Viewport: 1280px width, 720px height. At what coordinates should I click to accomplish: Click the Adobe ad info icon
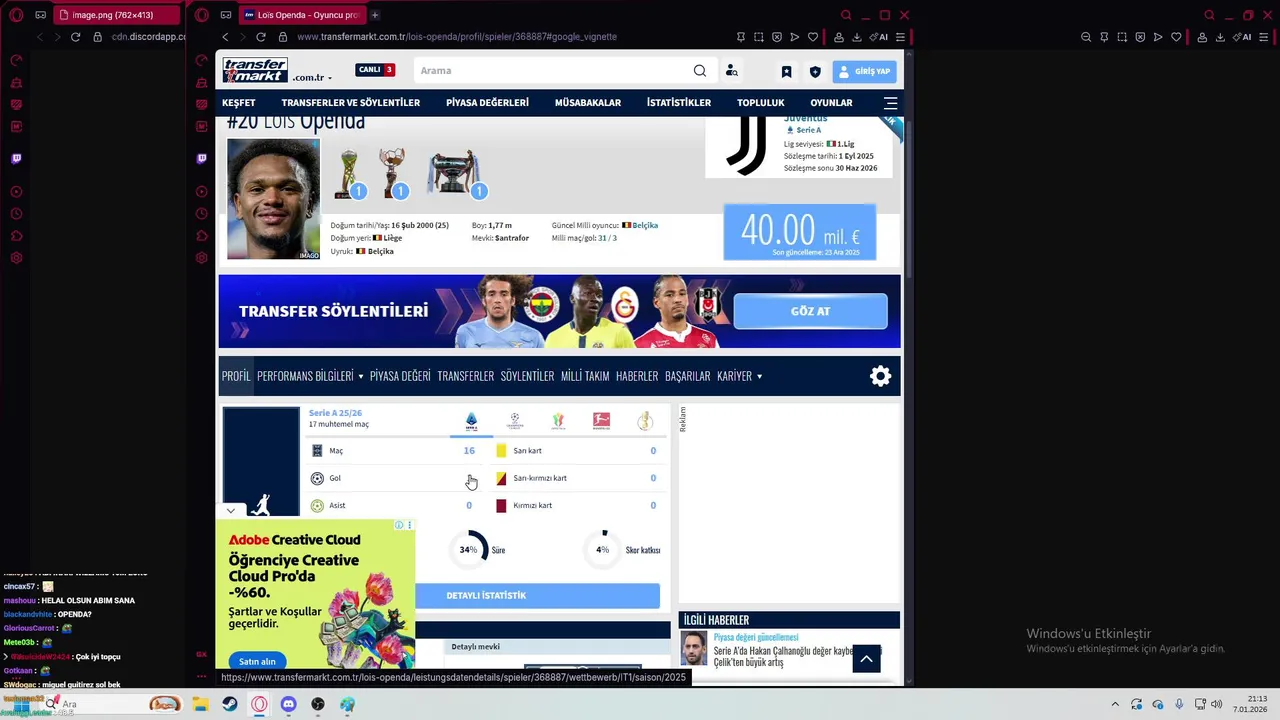[x=399, y=525]
